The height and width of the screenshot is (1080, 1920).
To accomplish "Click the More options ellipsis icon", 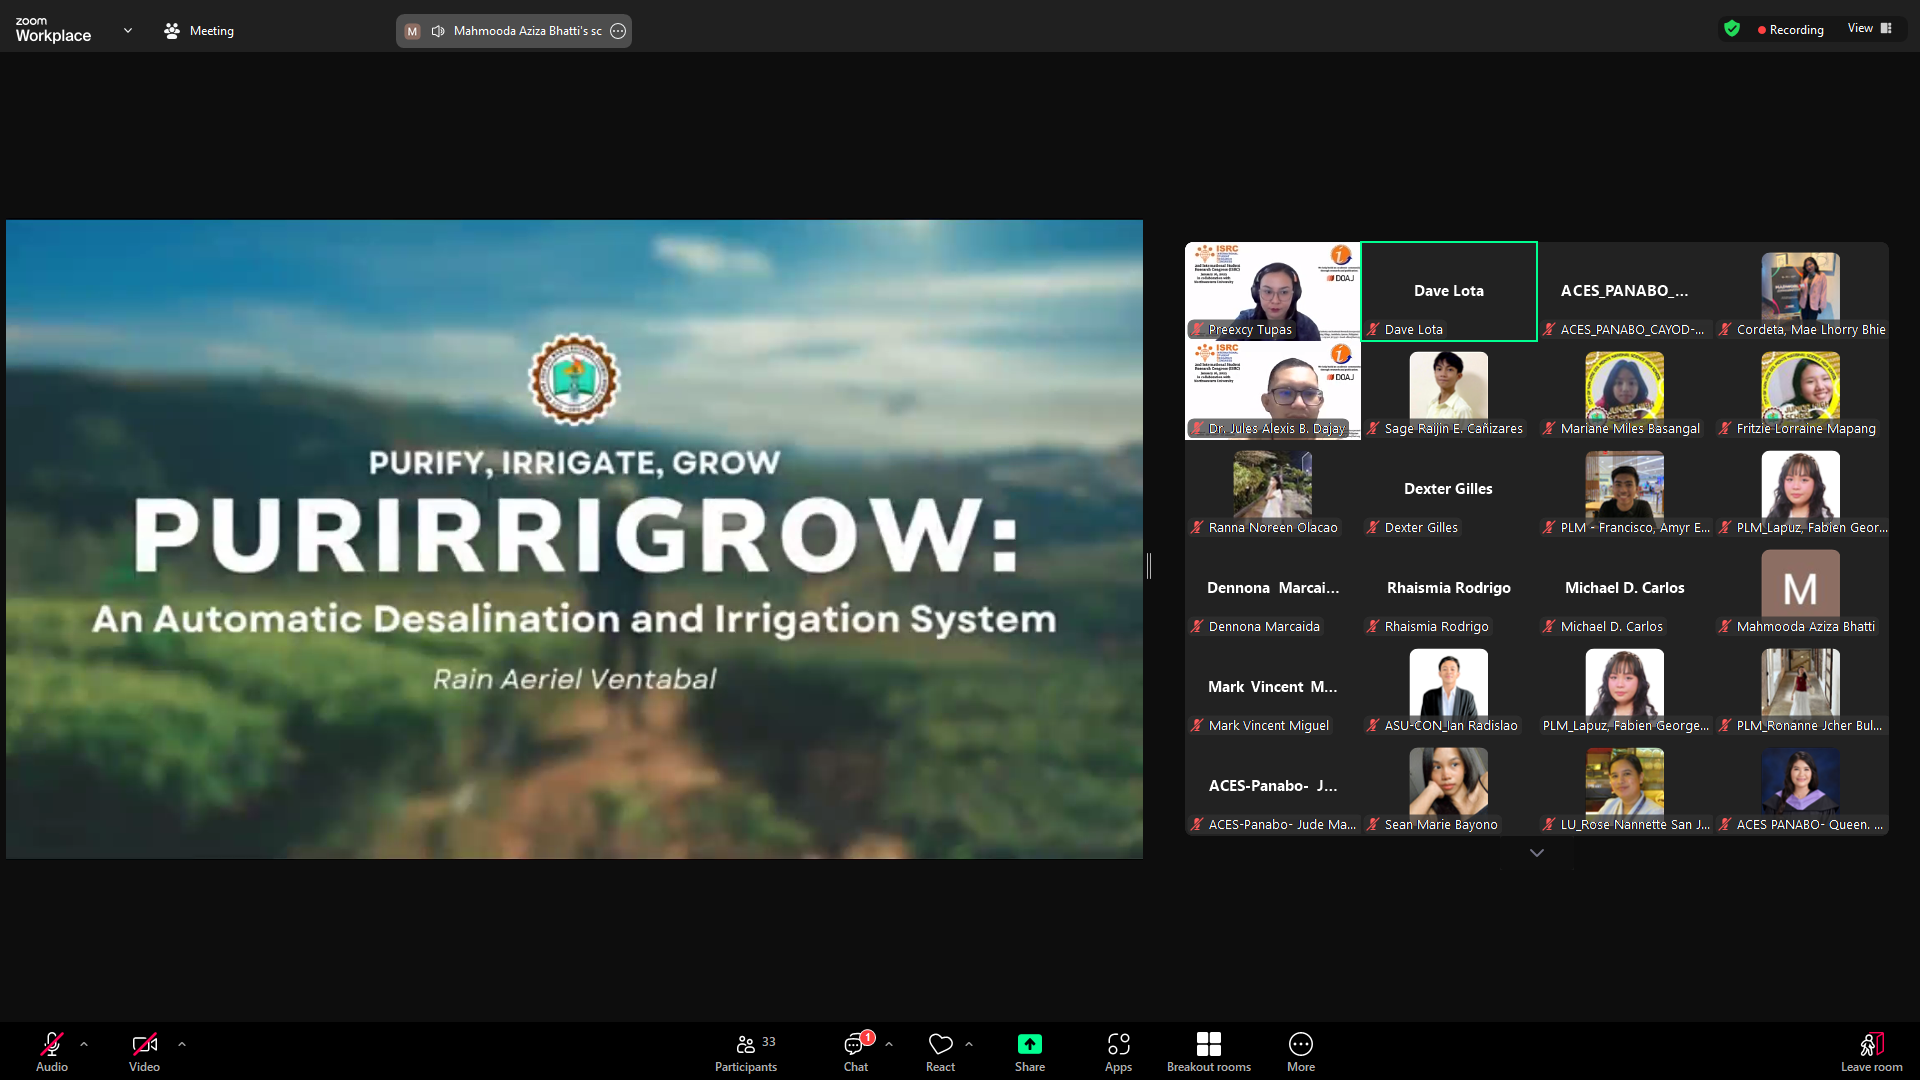I will [1300, 1044].
